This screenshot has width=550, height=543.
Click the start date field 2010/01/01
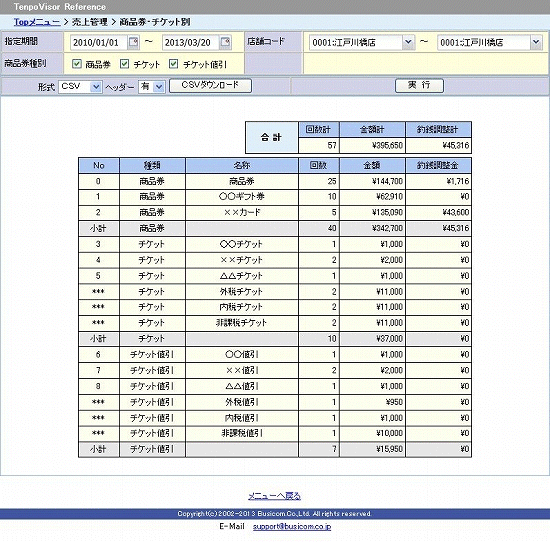pyautogui.click(x=99, y=42)
